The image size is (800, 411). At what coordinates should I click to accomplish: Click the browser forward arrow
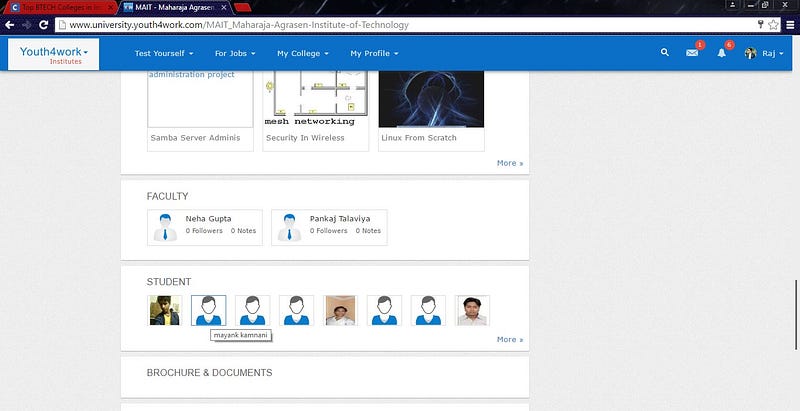27,24
